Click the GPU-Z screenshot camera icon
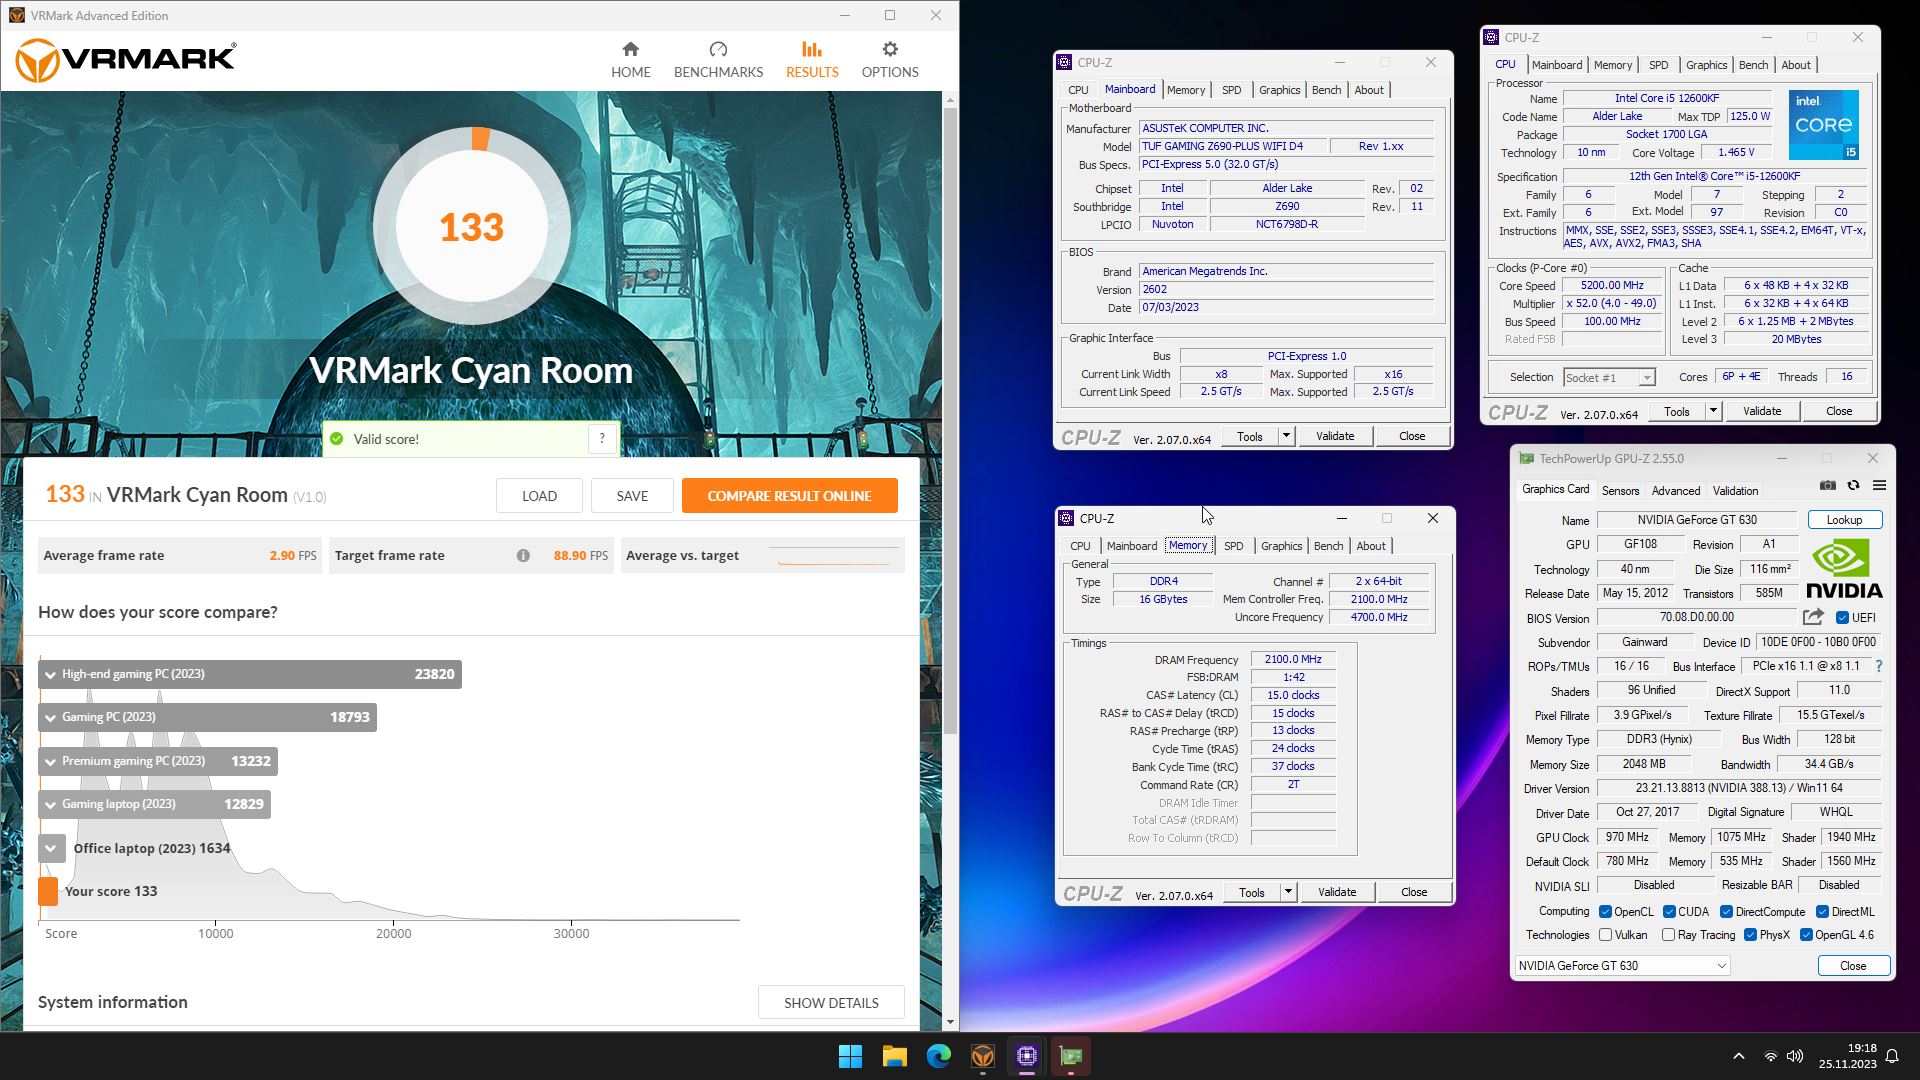This screenshot has height=1080, width=1920. (x=1828, y=486)
